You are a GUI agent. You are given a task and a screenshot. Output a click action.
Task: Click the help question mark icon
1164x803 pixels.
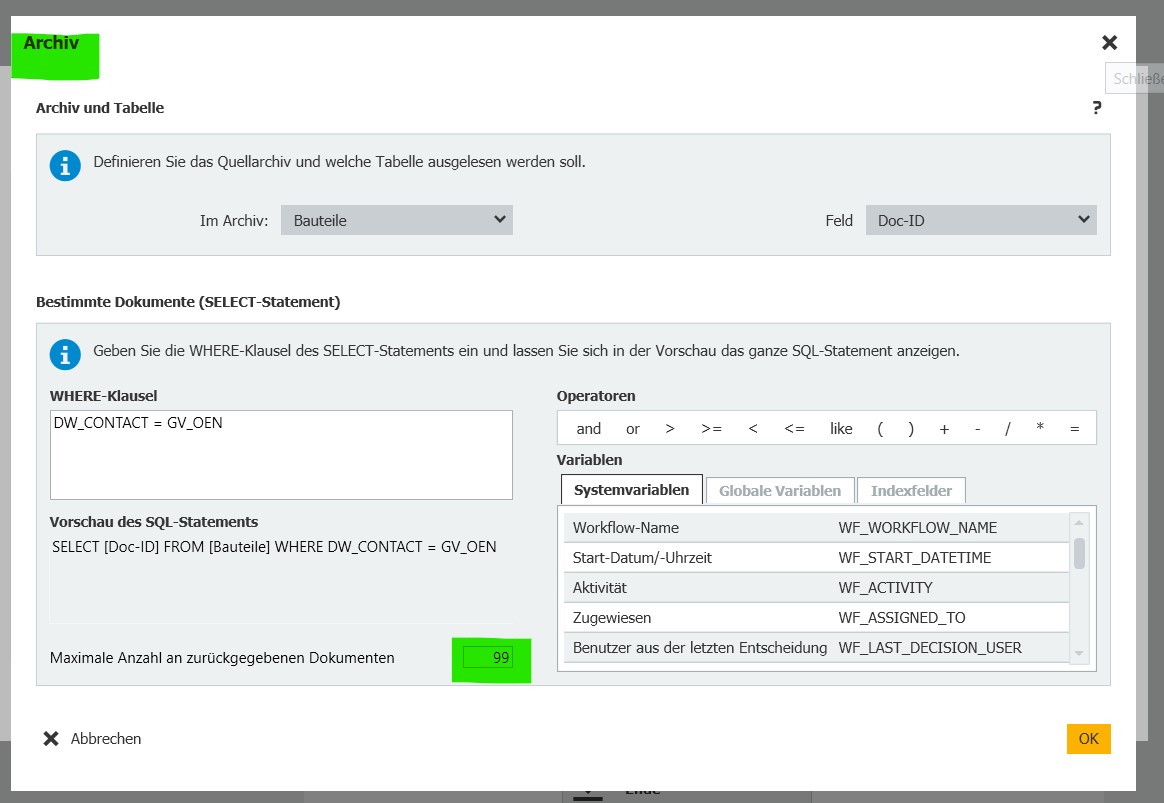1097,108
